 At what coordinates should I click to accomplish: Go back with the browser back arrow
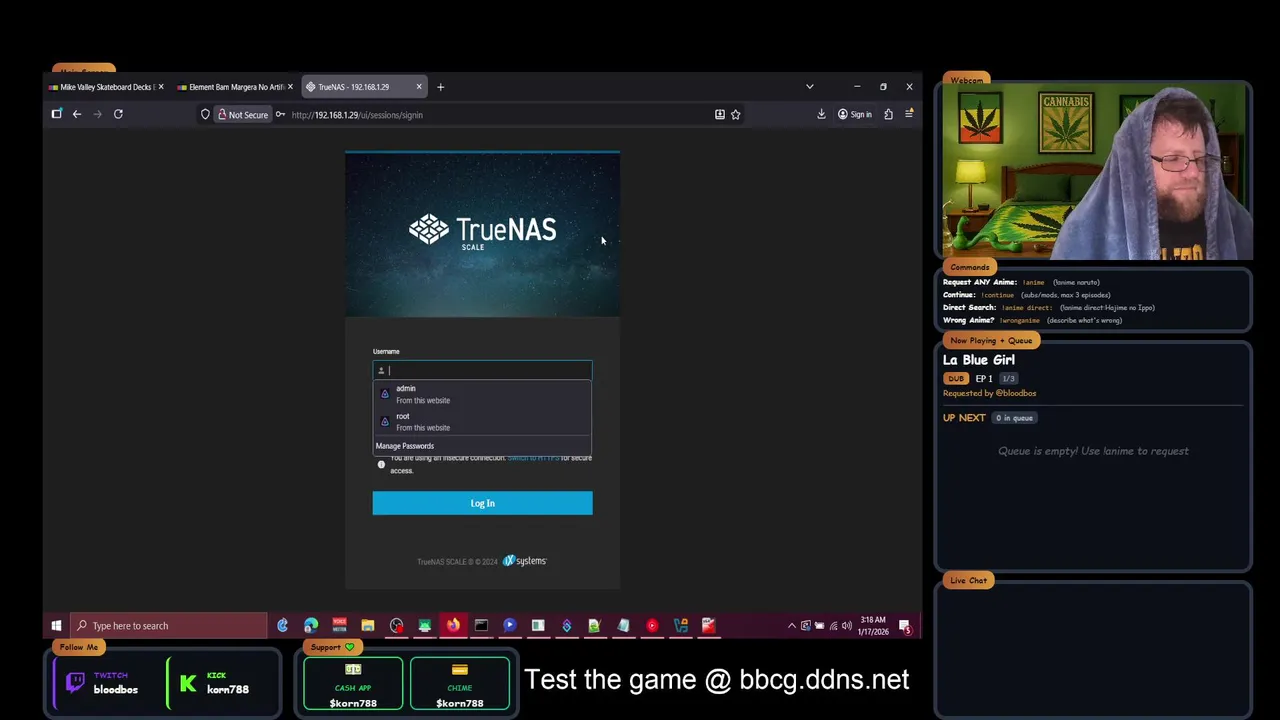[77, 114]
